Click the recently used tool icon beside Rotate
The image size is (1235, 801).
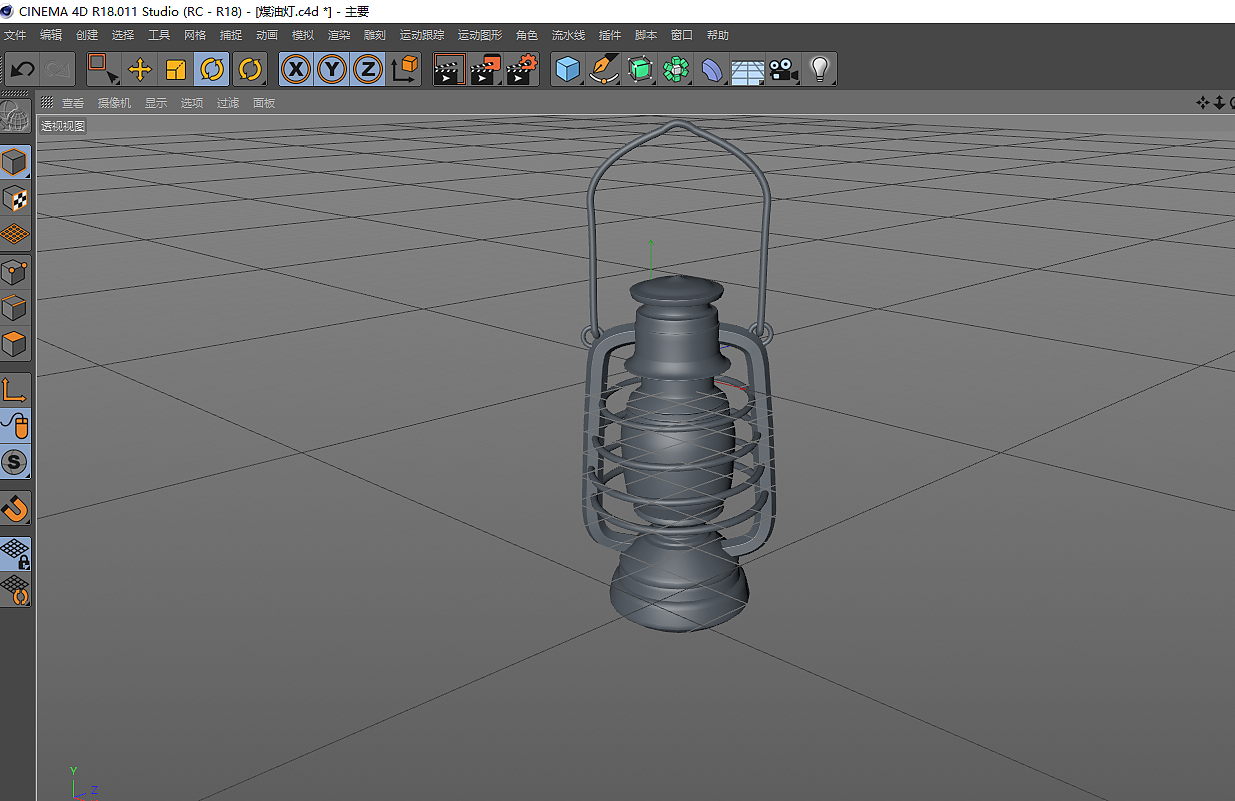pyautogui.click(x=249, y=69)
